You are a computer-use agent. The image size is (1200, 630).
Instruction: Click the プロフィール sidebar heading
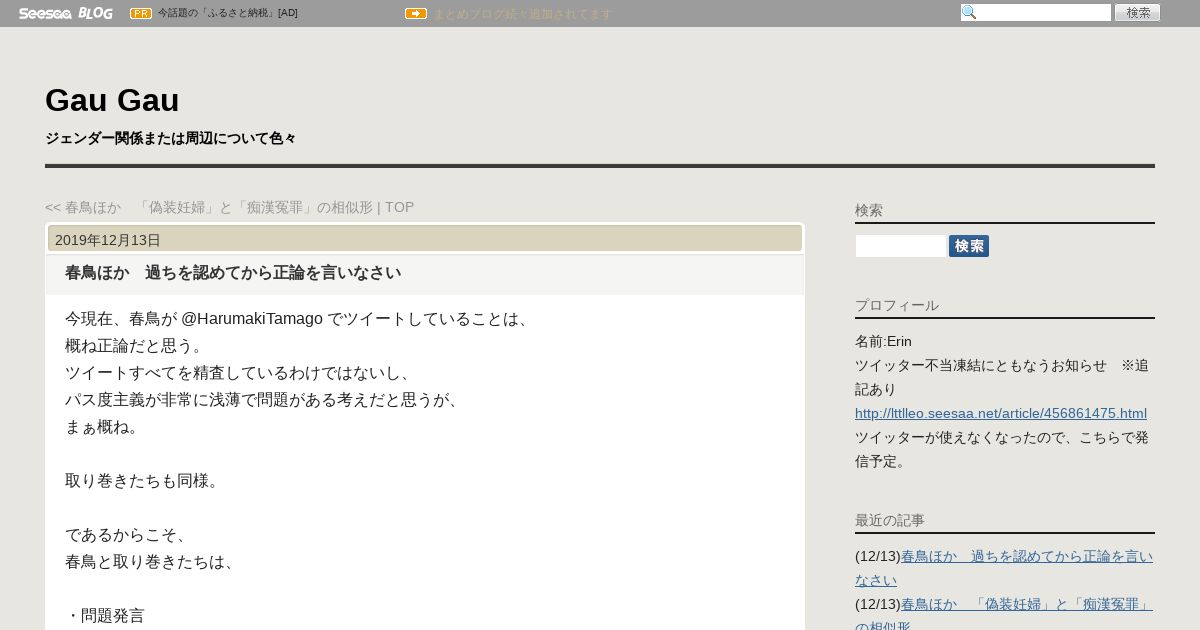(897, 305)
